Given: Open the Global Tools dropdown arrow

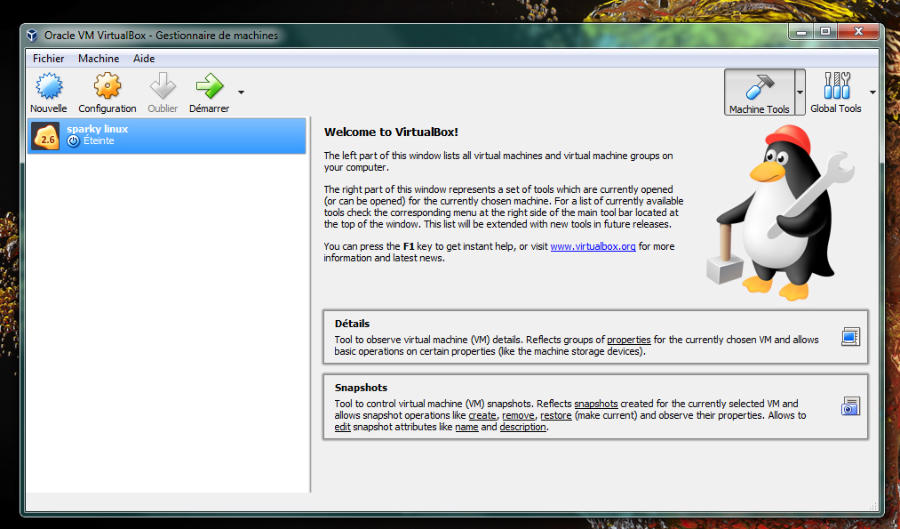Looking at the screenshot, I should click(x=872, y=92).
